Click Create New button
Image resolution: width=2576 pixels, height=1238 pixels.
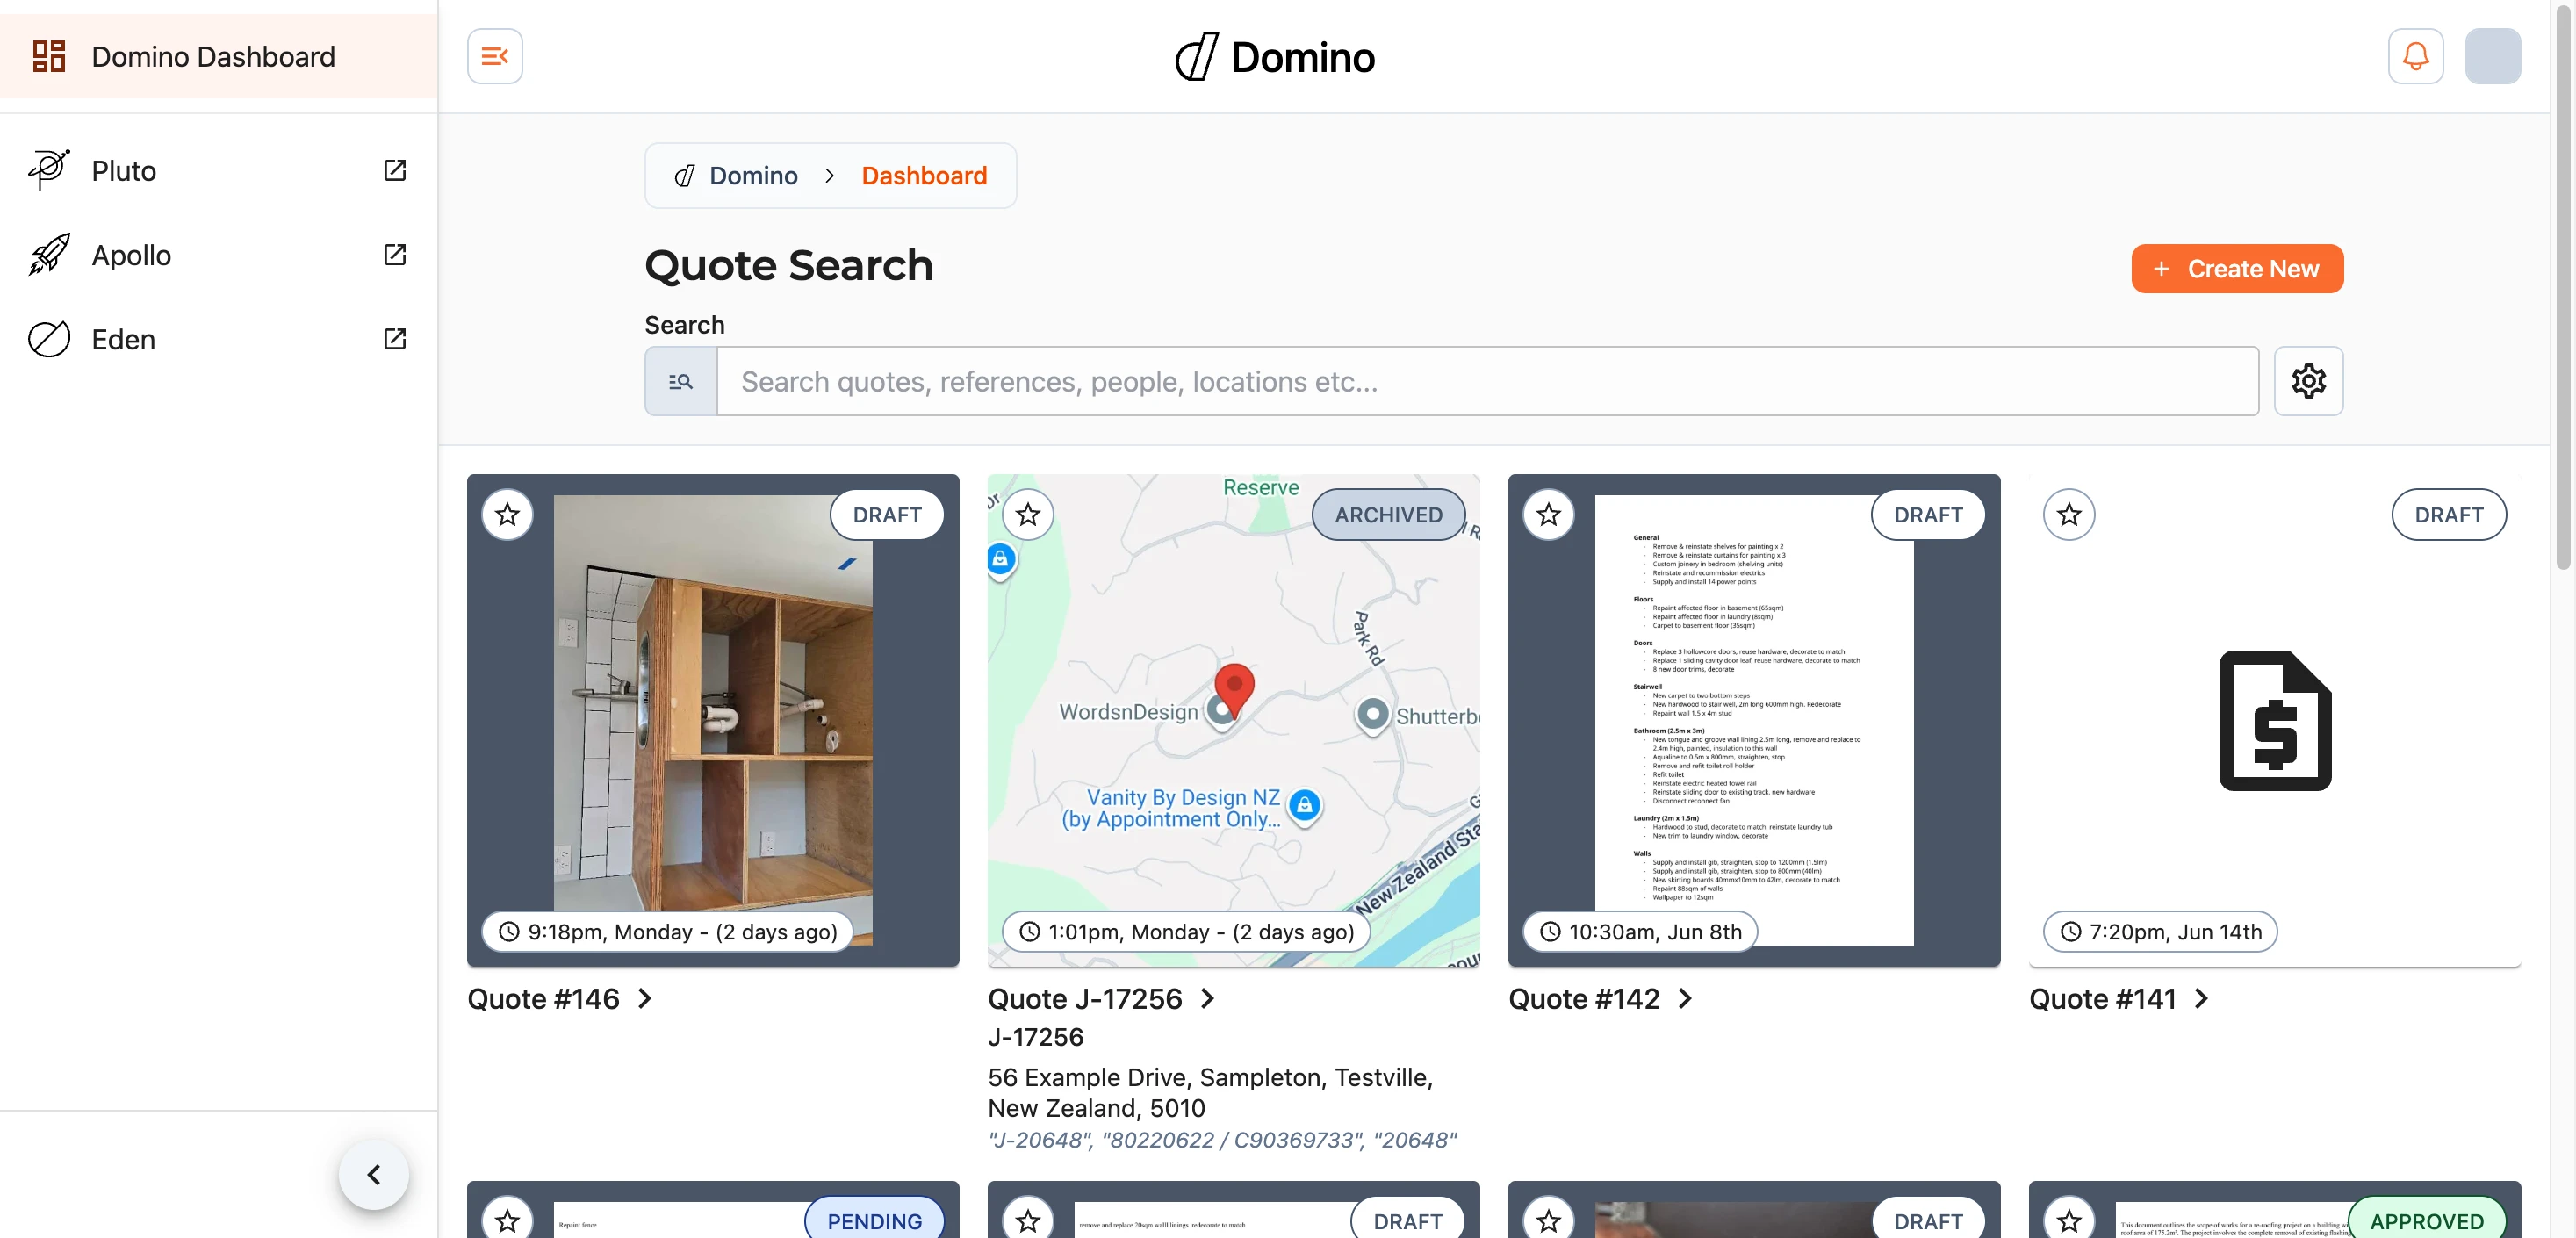pos(2237,268)
